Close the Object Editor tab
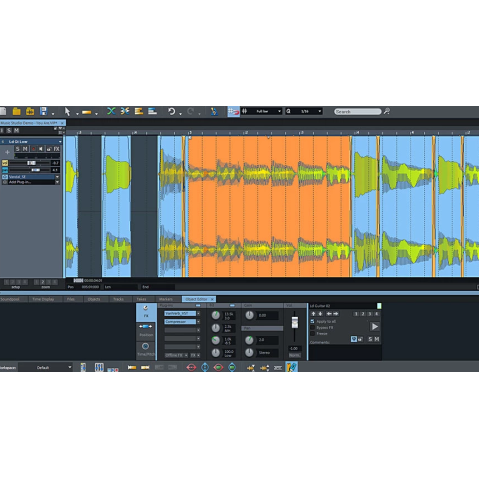 [212, 299]
